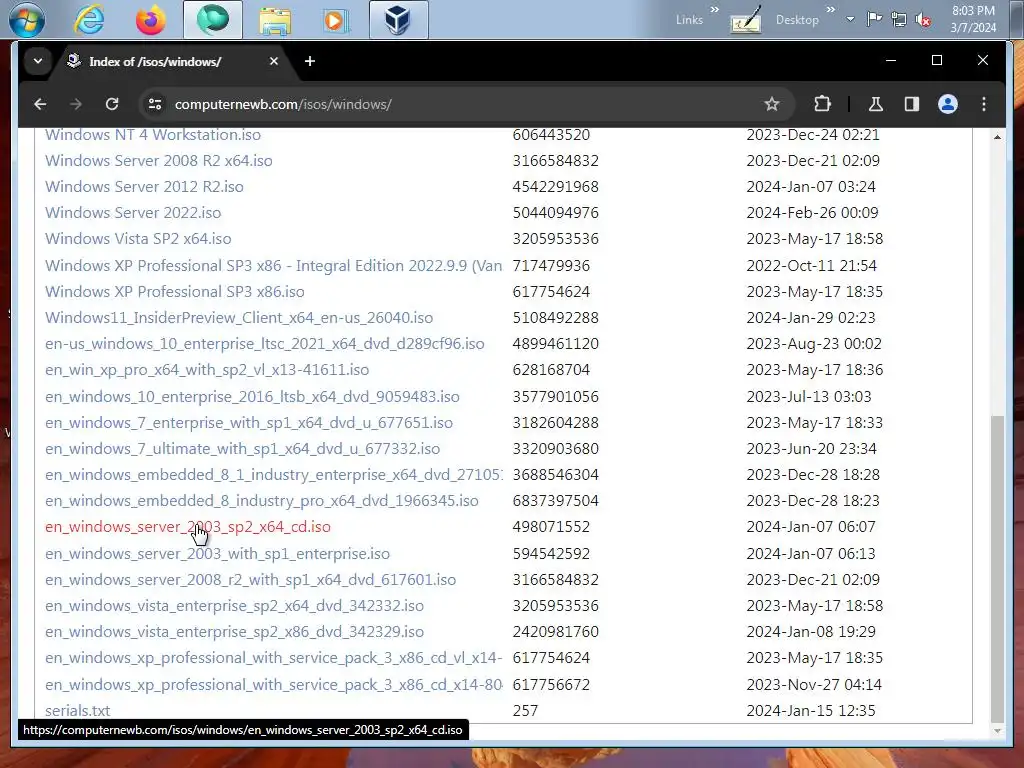Expand the tab search dropdown

(38, 61)
